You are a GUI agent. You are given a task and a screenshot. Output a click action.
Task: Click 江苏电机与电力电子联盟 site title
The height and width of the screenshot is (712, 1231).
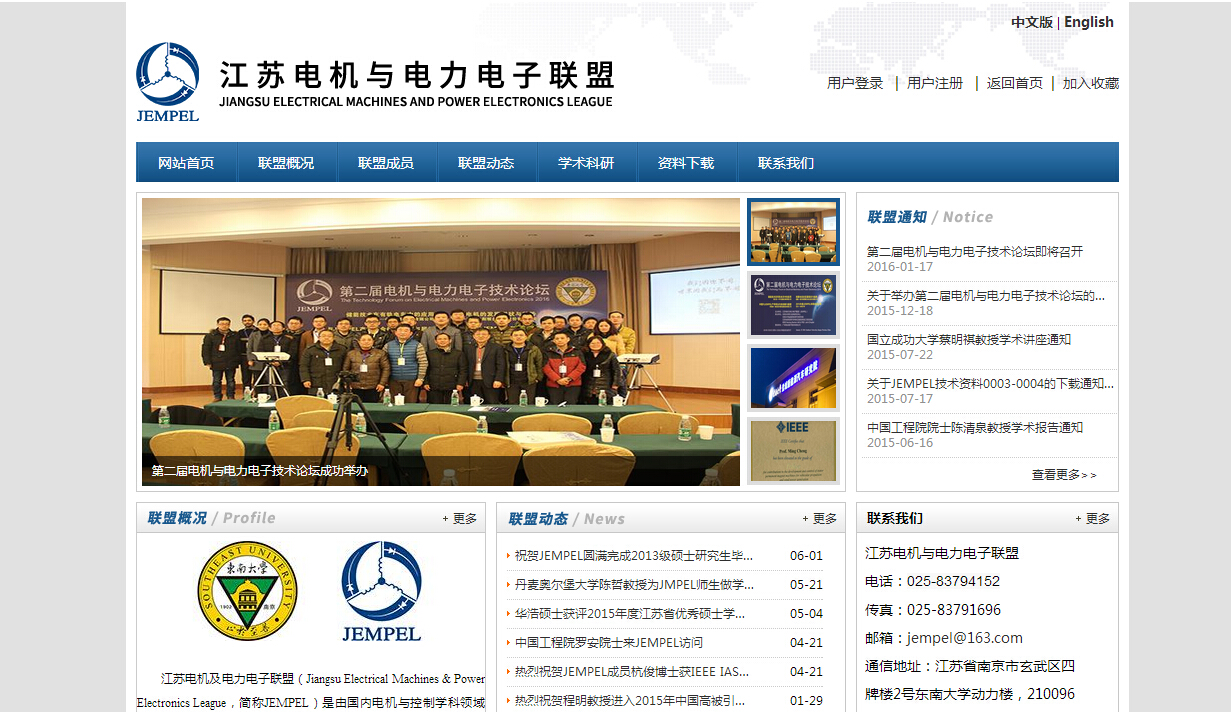tap(417, 75)
